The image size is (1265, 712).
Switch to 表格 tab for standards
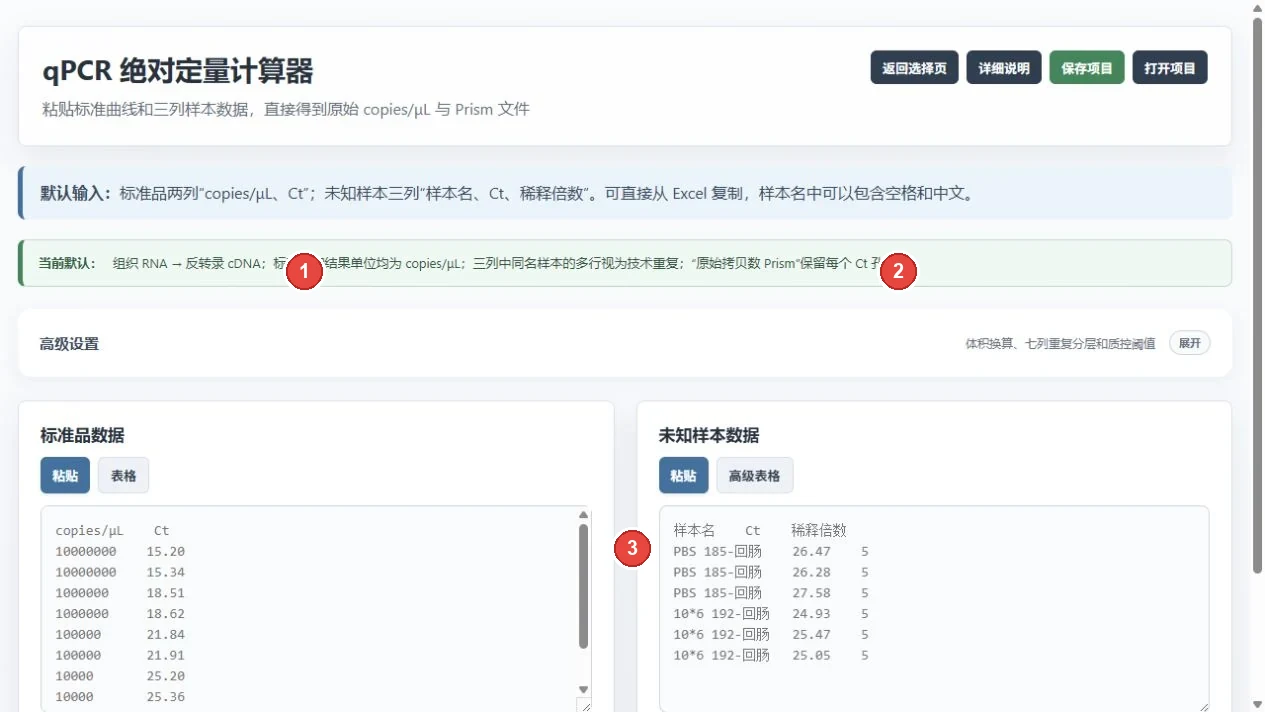(123, 476)
